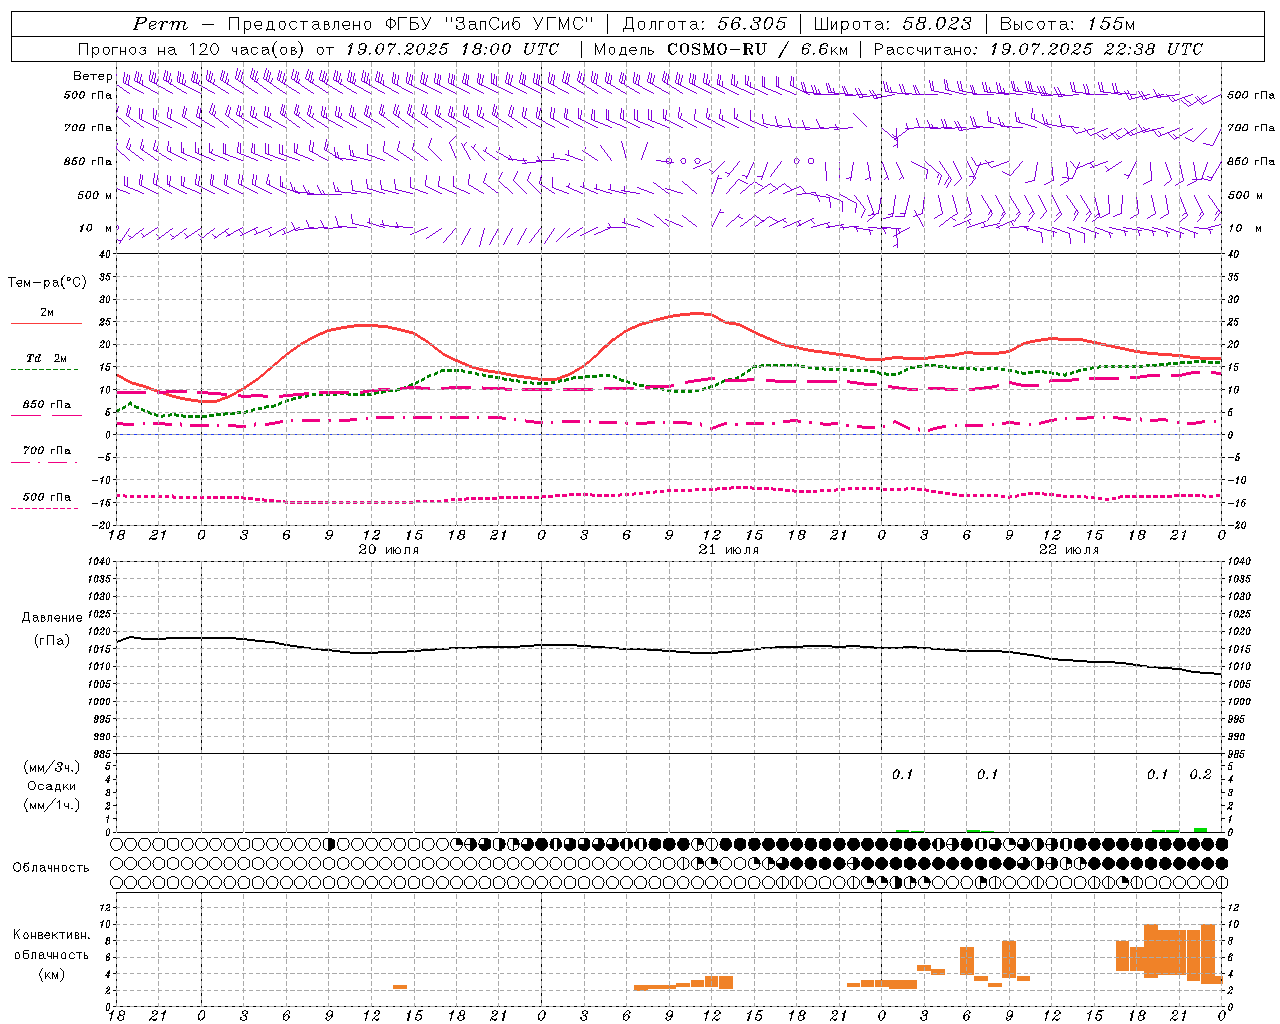
Task: Click the "700 гПа" entry in temperature legend
Action: point(47,451)
